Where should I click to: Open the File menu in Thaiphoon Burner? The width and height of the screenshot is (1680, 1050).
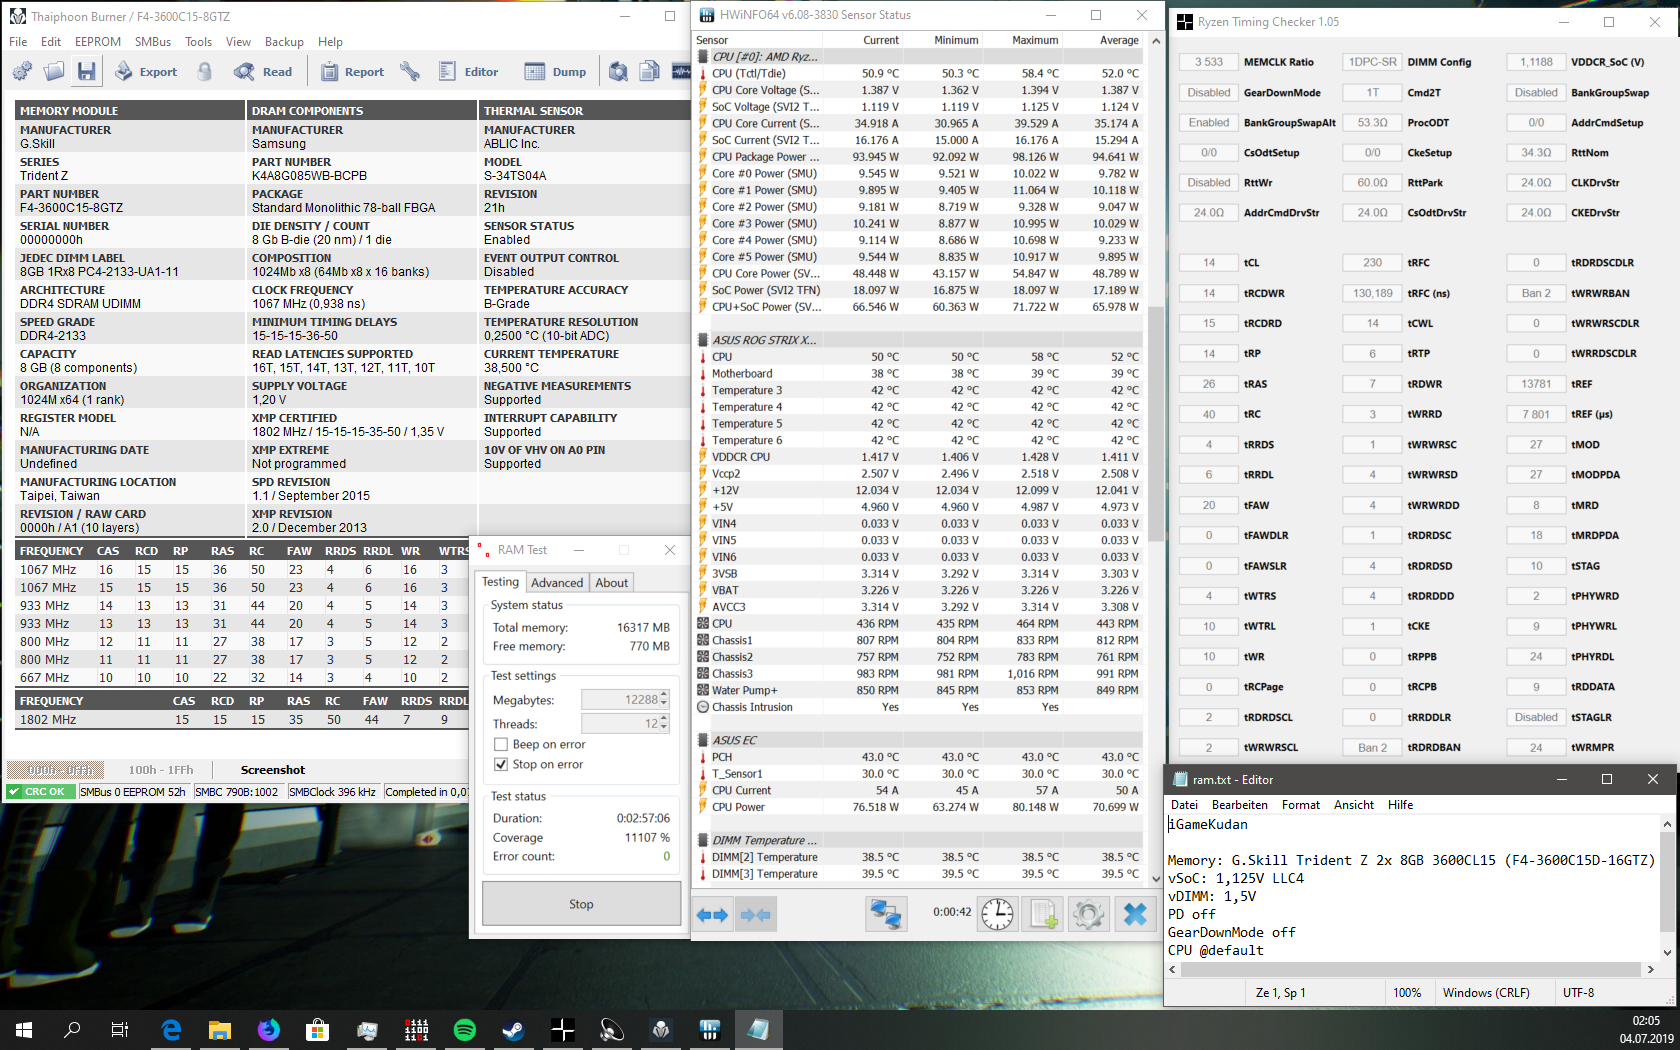[x=18, y=42]
